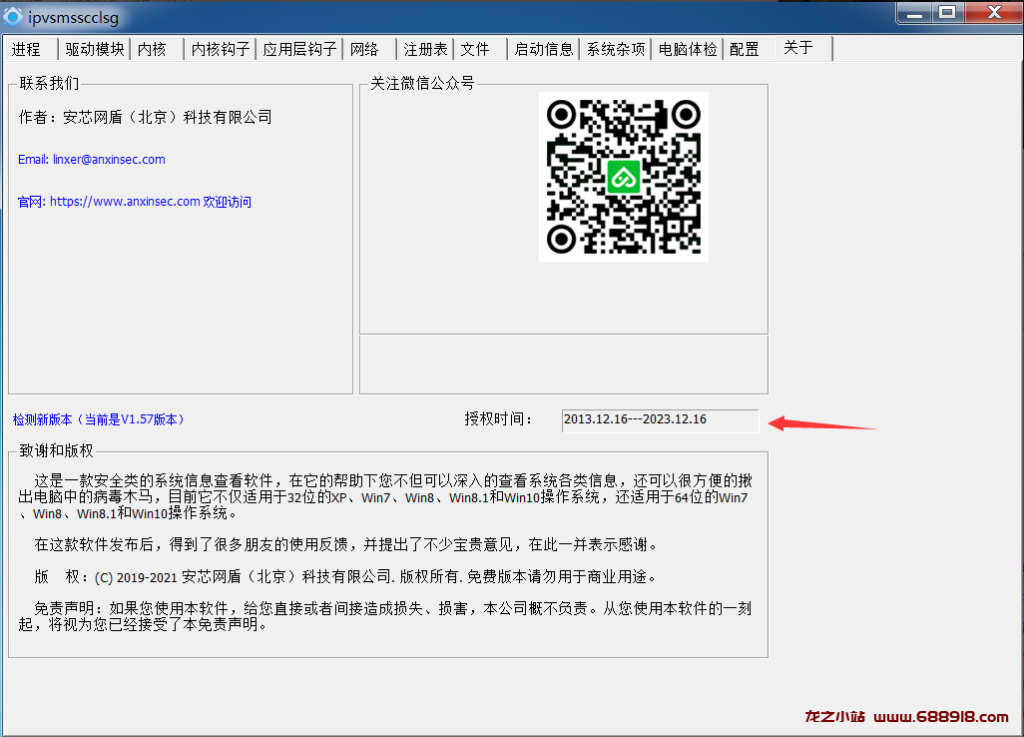Image resolution: width=1024 pixels, height=737 pixels.
Task: Click the green logo inside the QR code
Action: 624,176
